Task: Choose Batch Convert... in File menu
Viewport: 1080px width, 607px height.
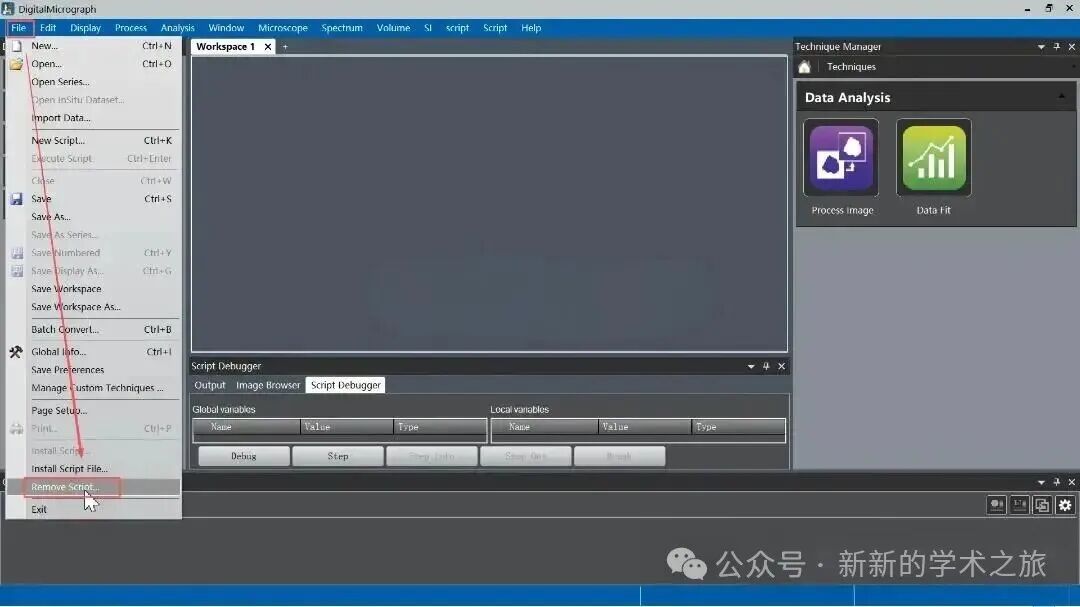Action: pos(94,329)
